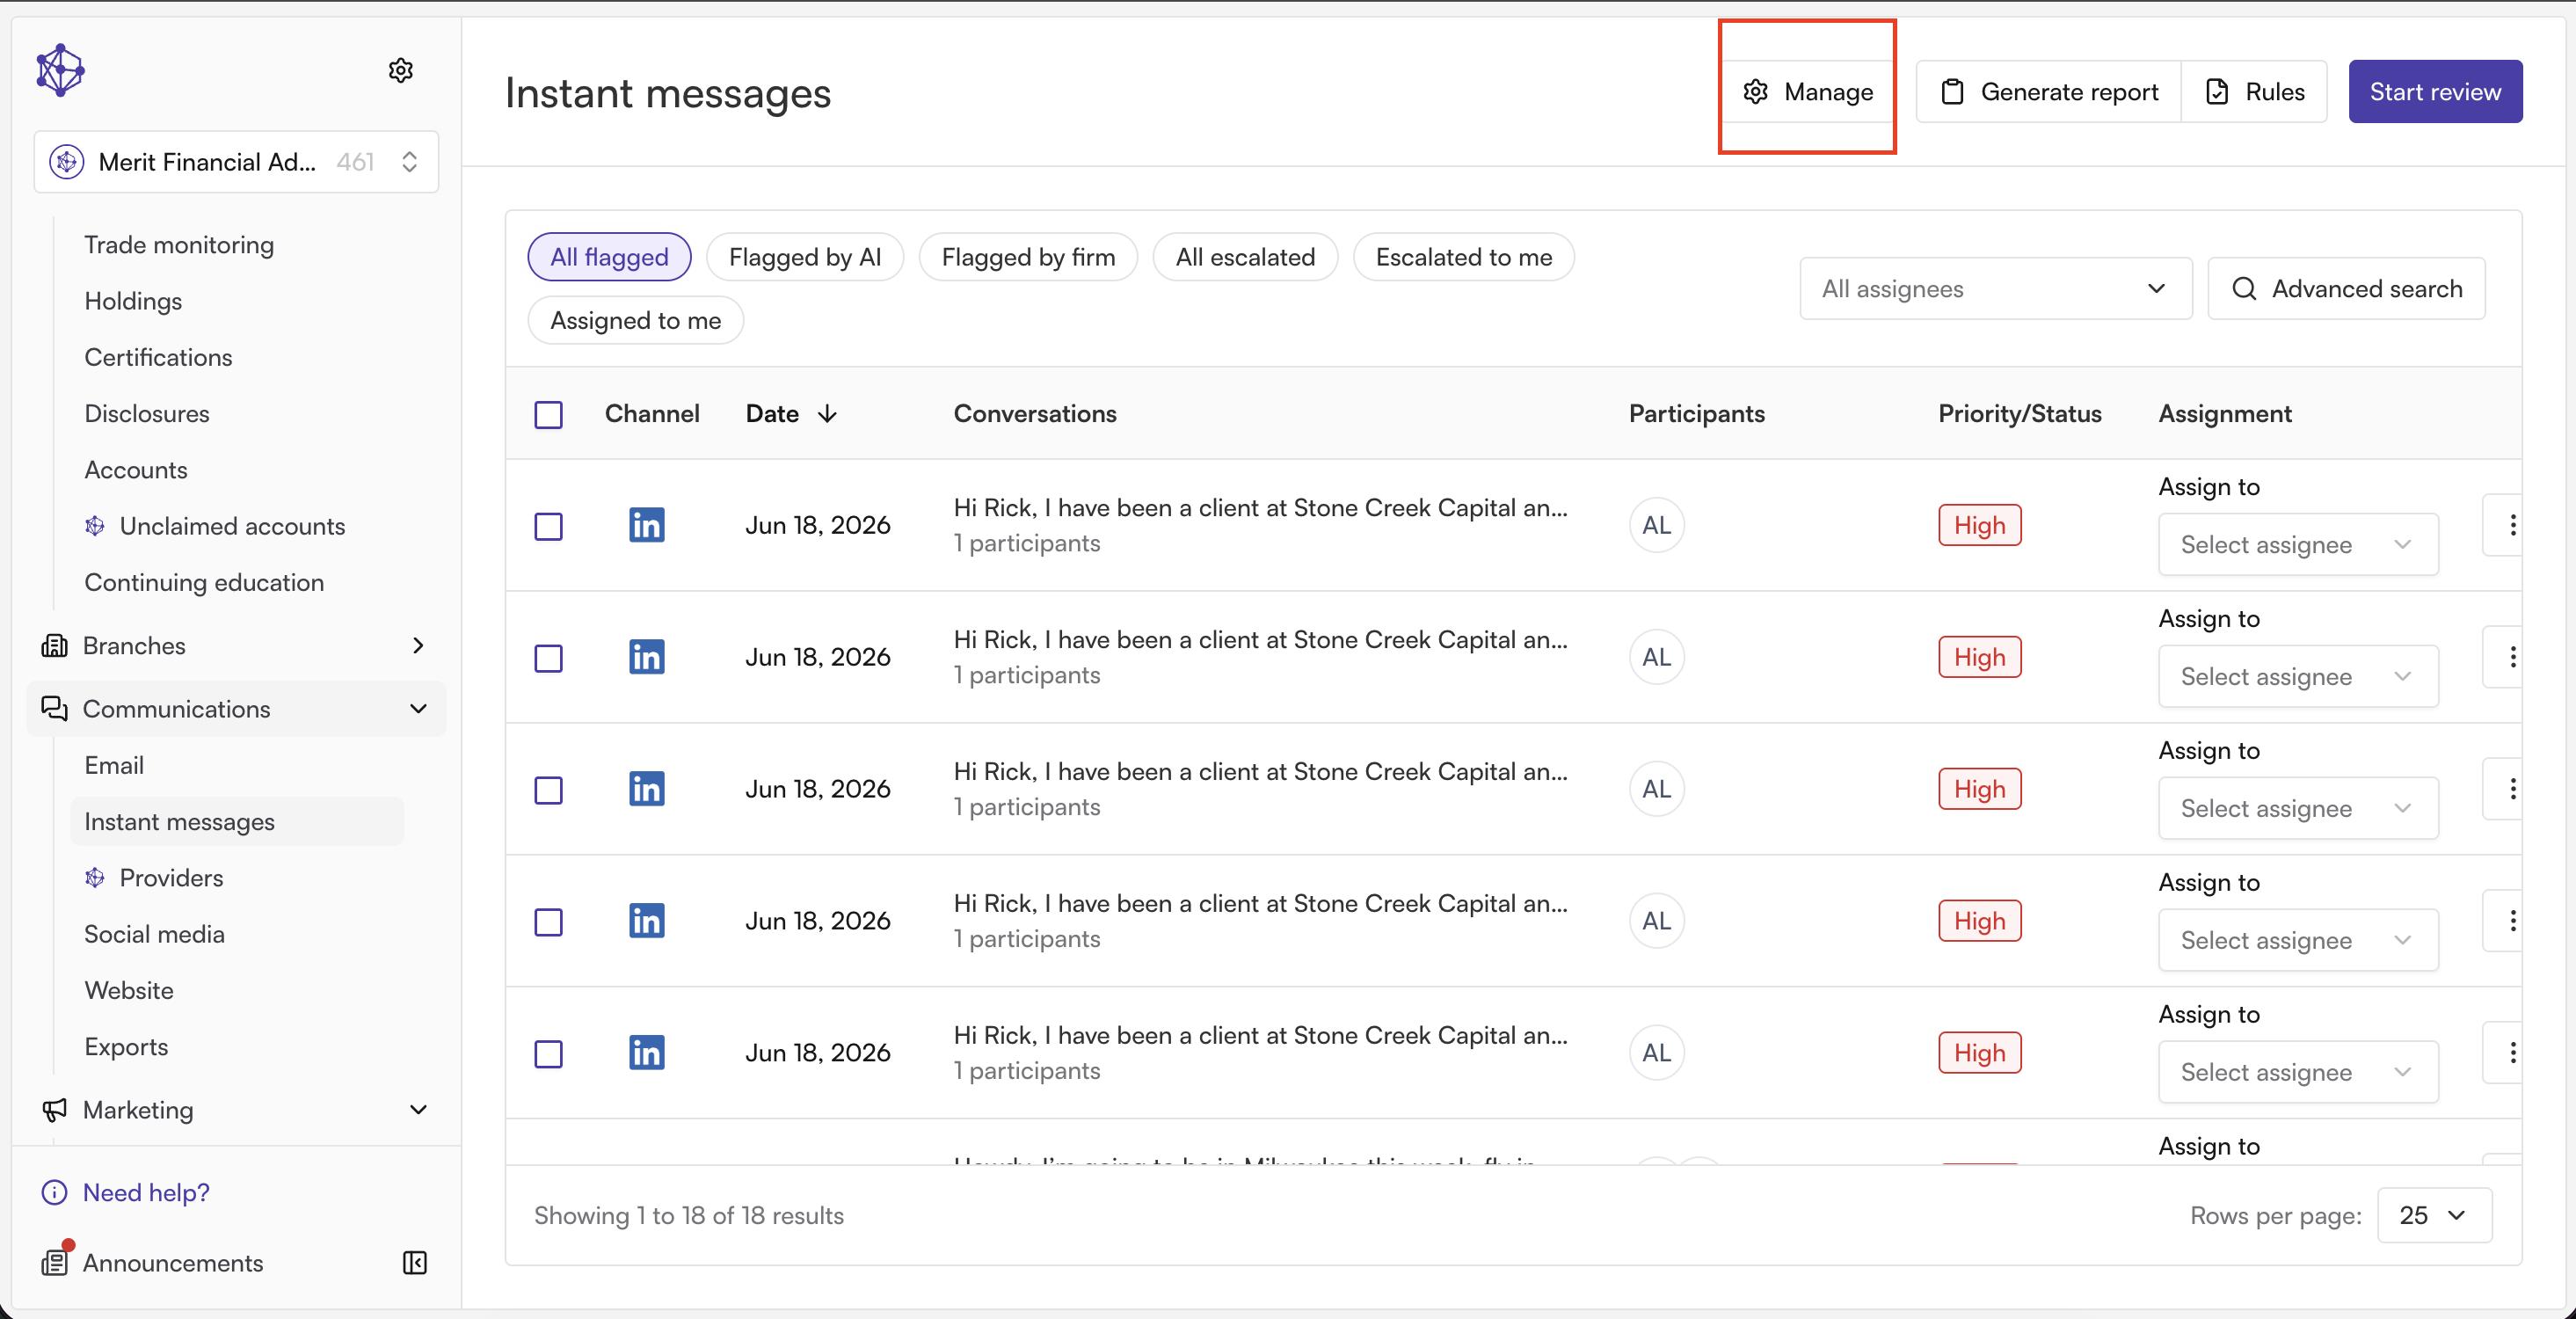The width and height of the screenshot is (2576, 1319).
Task: Click the AL participant avatar in second row
Action: tap(1657, 657)
